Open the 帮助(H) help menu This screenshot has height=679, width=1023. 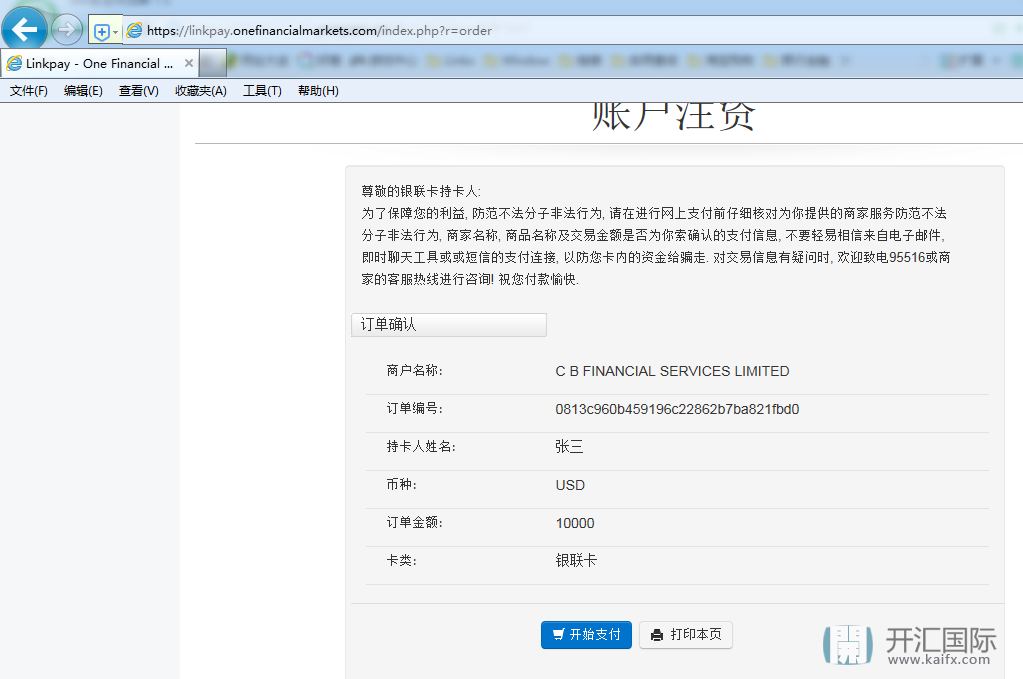(318, 91)
